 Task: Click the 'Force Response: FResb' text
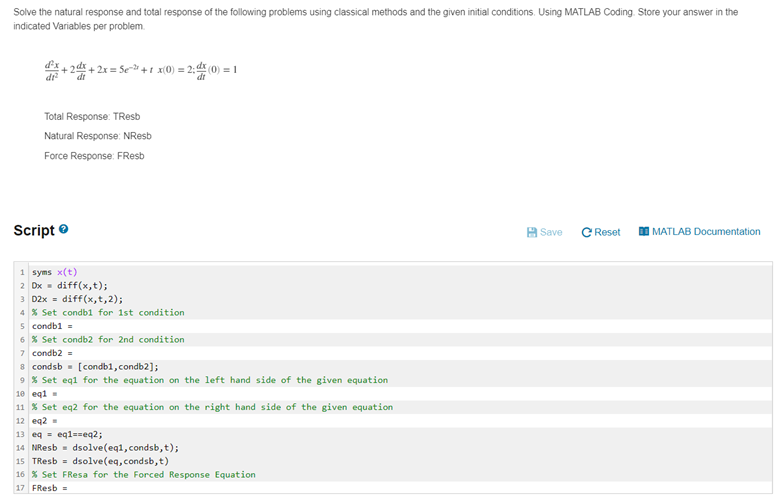94,156
